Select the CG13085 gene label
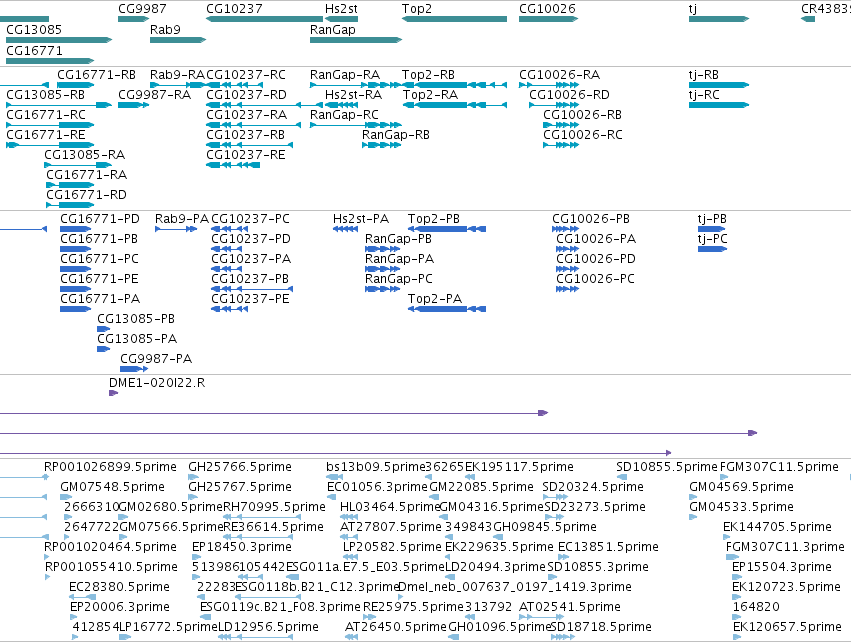The image size is (851, 642). tap(34, 30)
